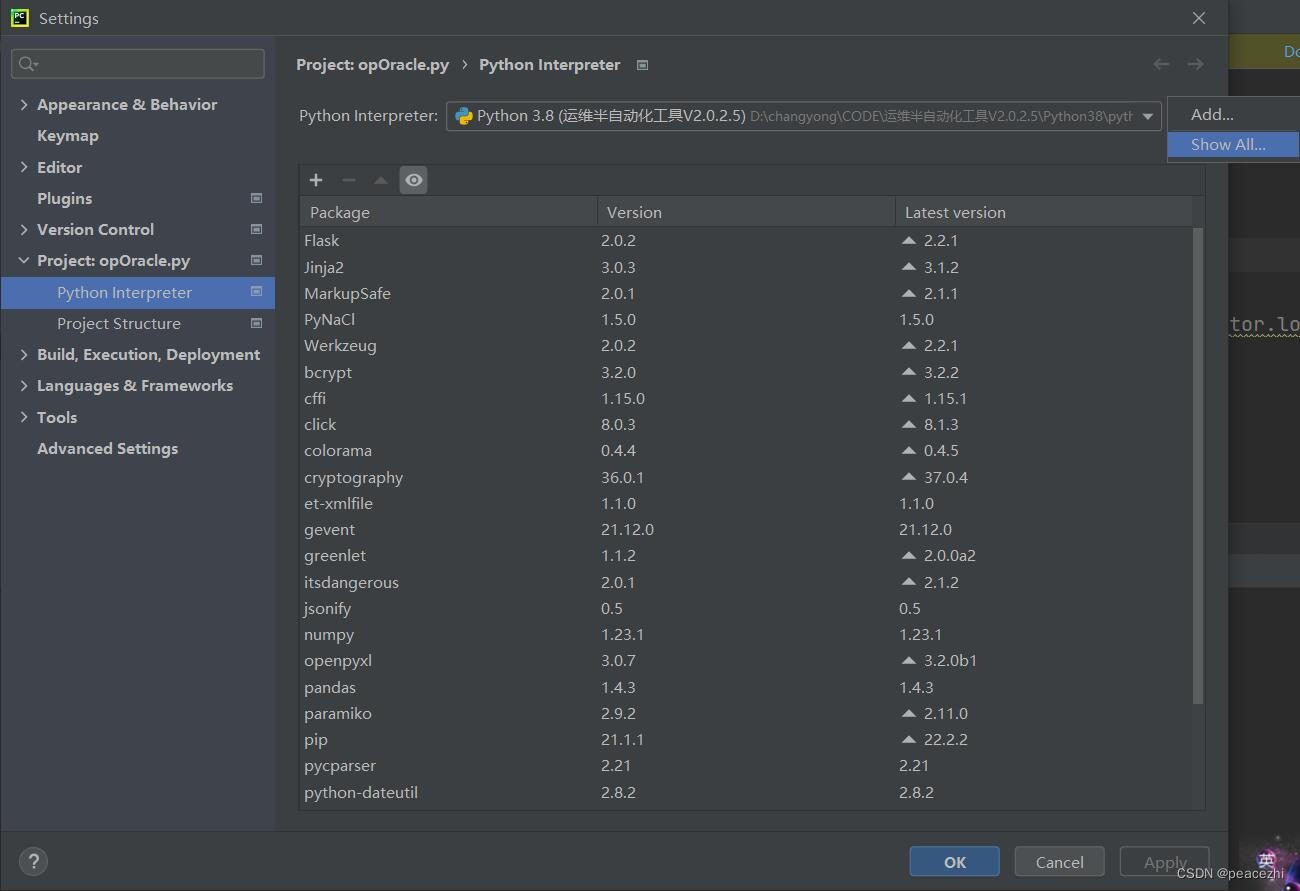Click the package list vertical scrollbar
Viewport: 1300px width, 891px height.
pyautogui.click(x=1198, y=466)
